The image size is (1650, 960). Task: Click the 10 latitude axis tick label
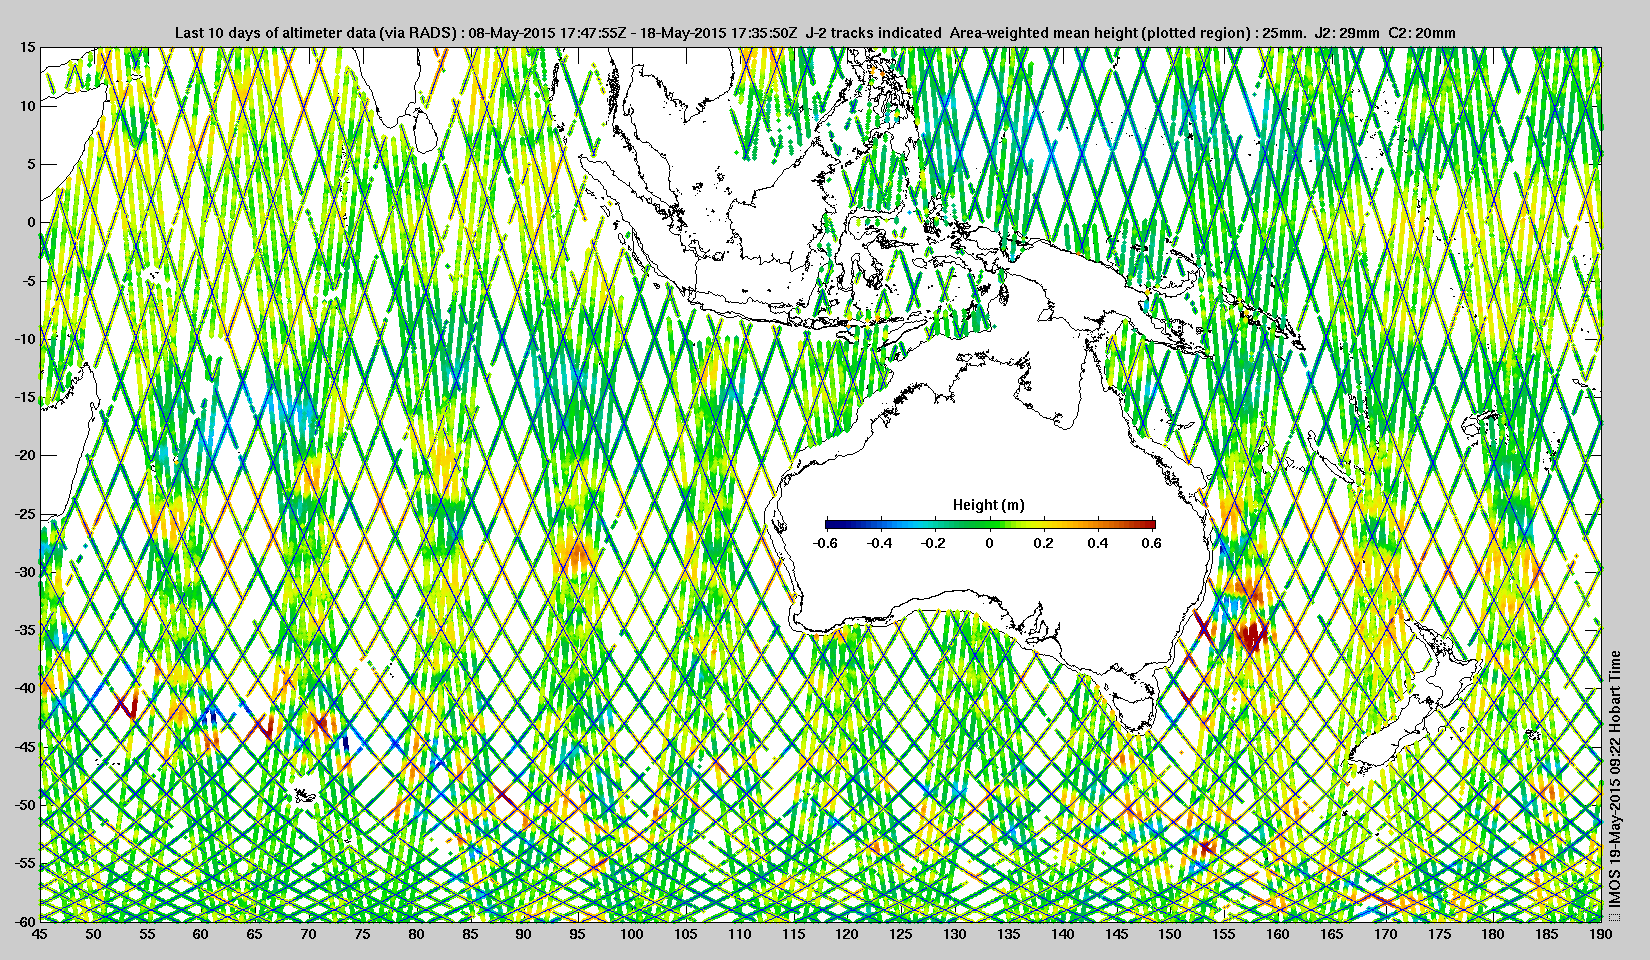28,105
